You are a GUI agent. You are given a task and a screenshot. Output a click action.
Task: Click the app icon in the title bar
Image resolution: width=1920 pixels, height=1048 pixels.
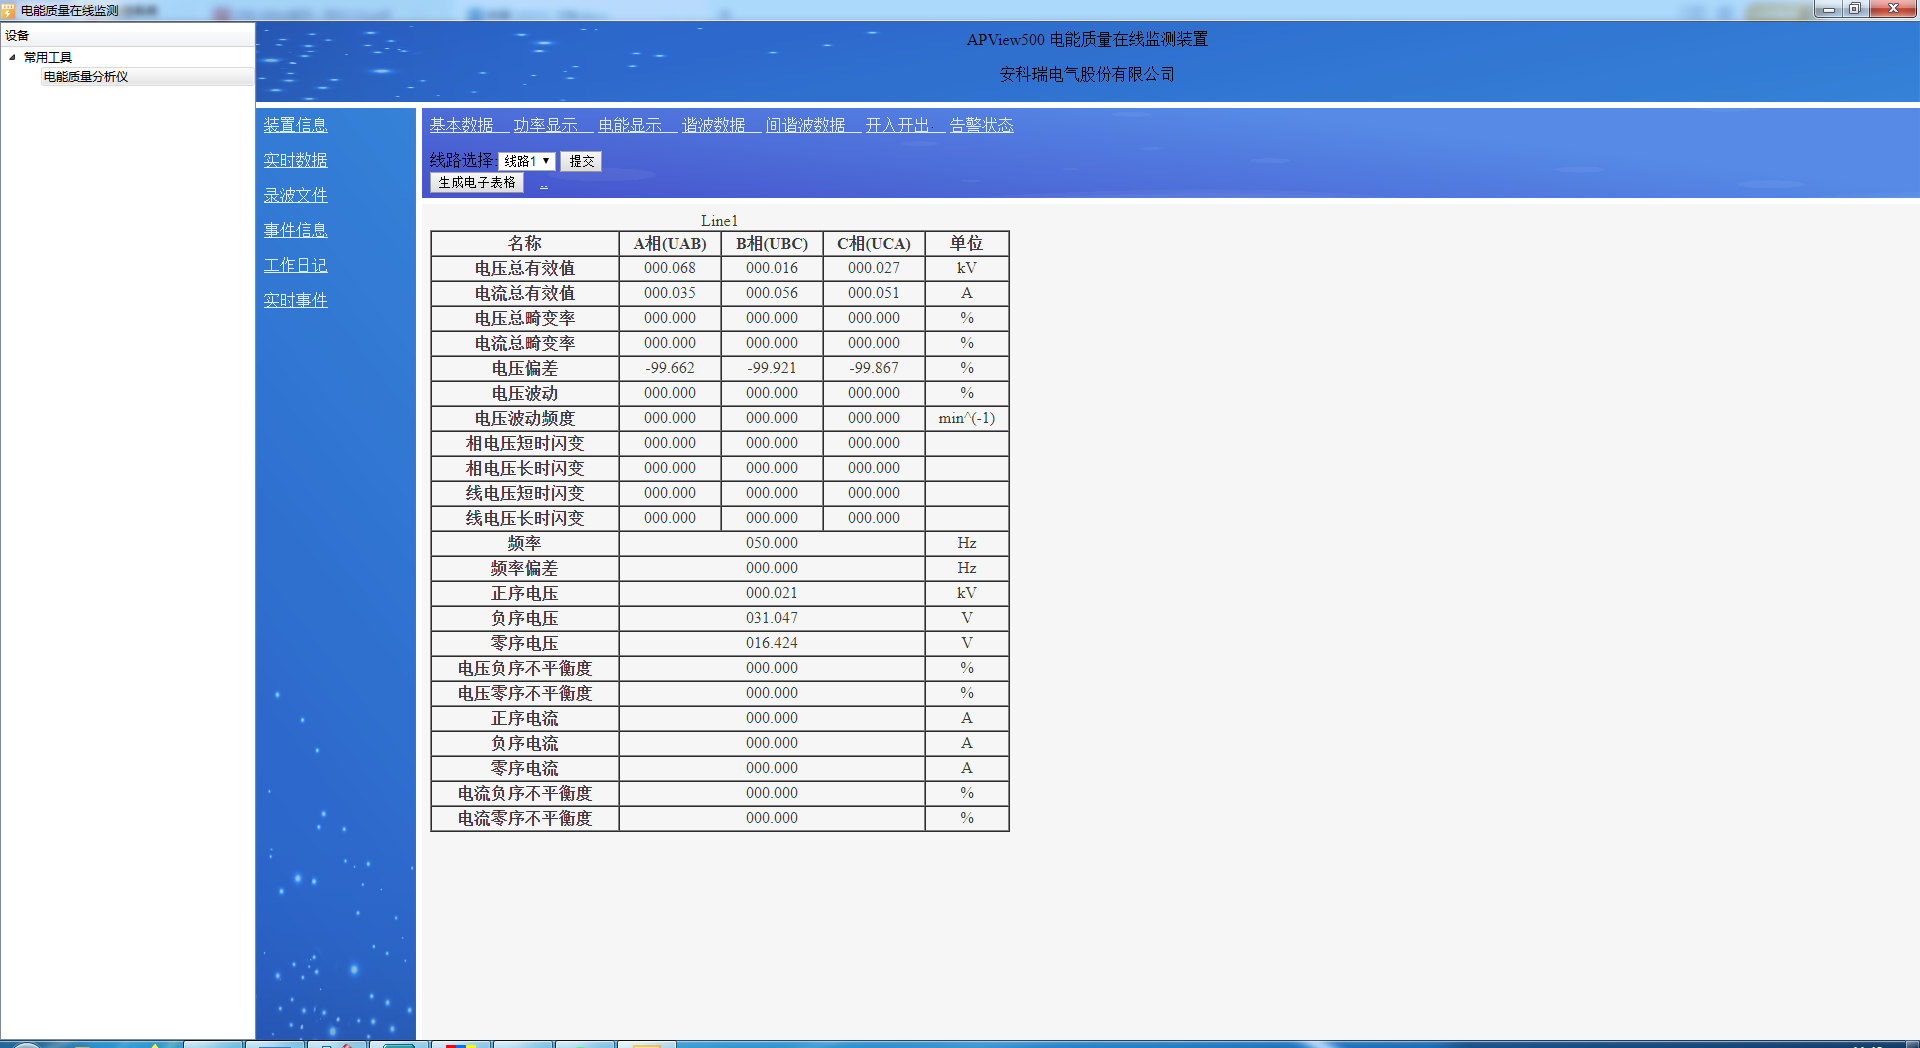point(9,10)
